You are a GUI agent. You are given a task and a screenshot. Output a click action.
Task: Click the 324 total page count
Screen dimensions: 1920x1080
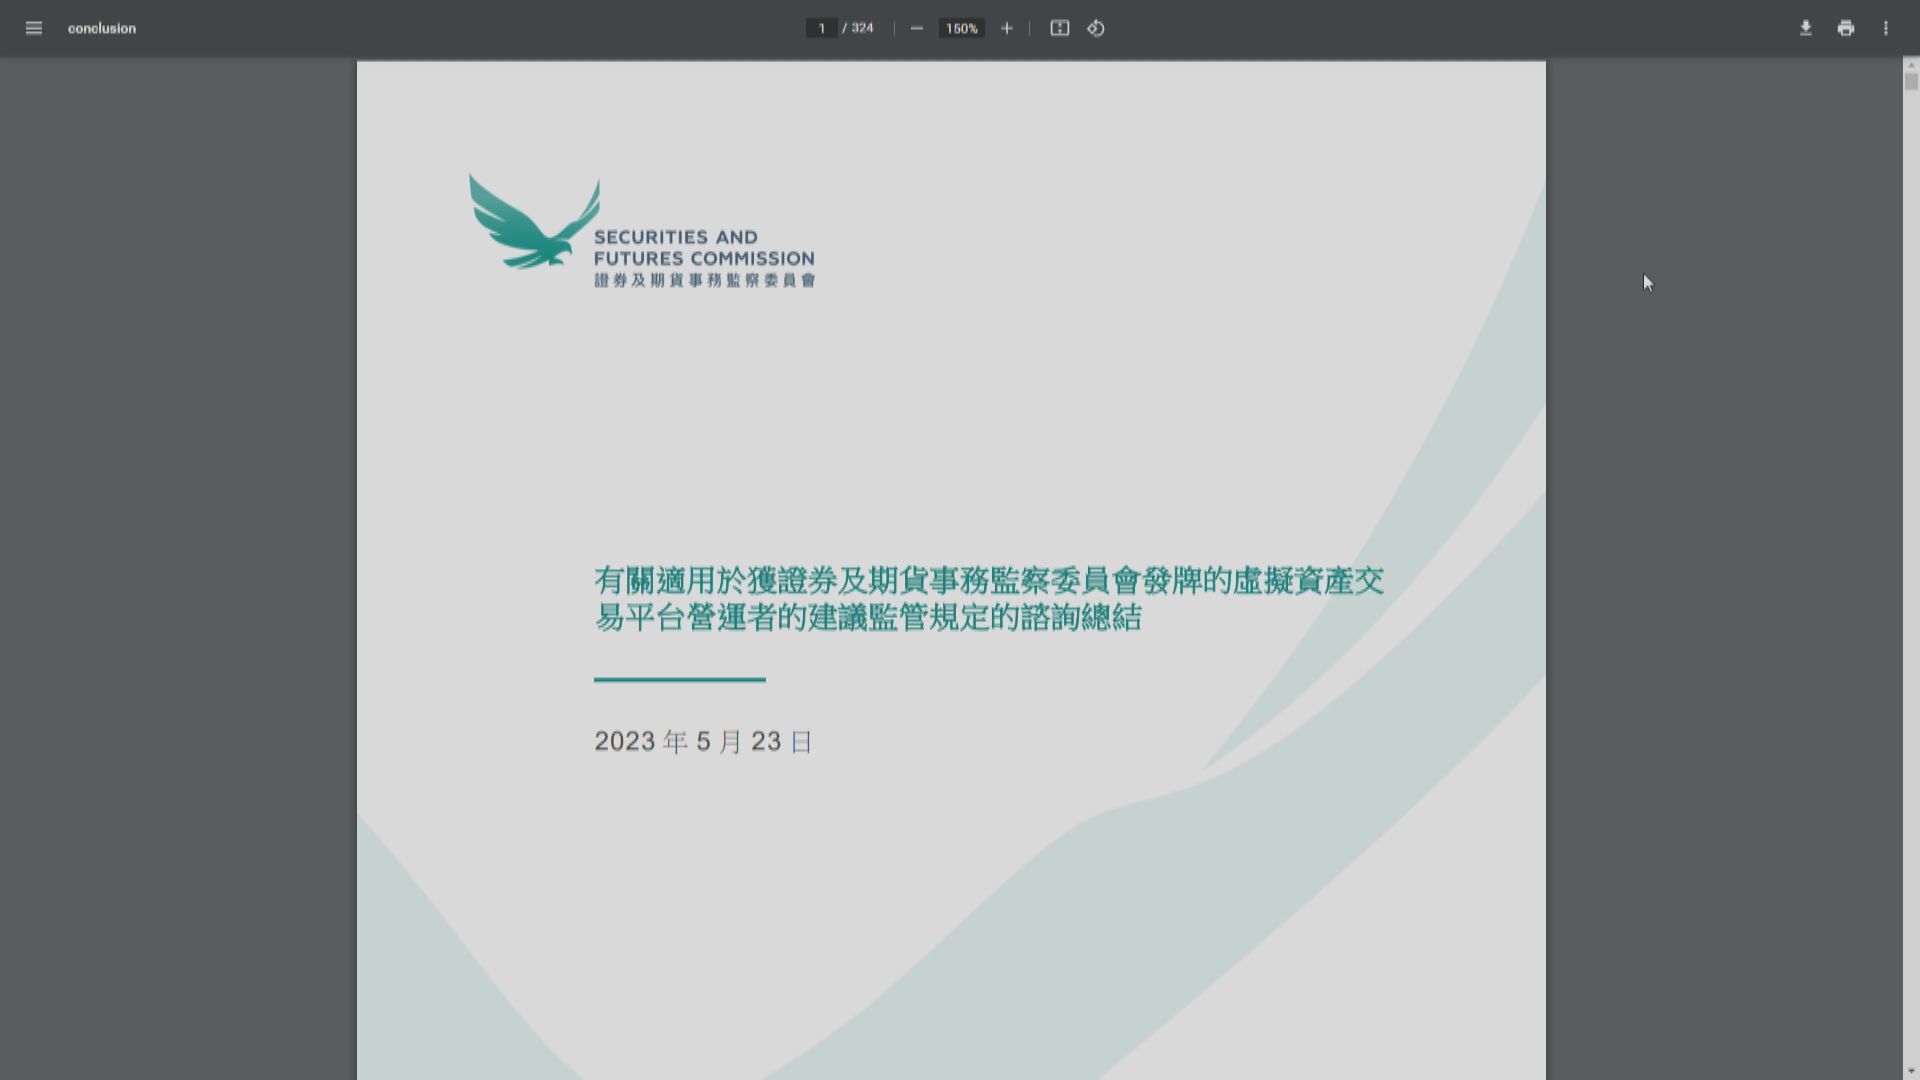[x=862, y=28]
